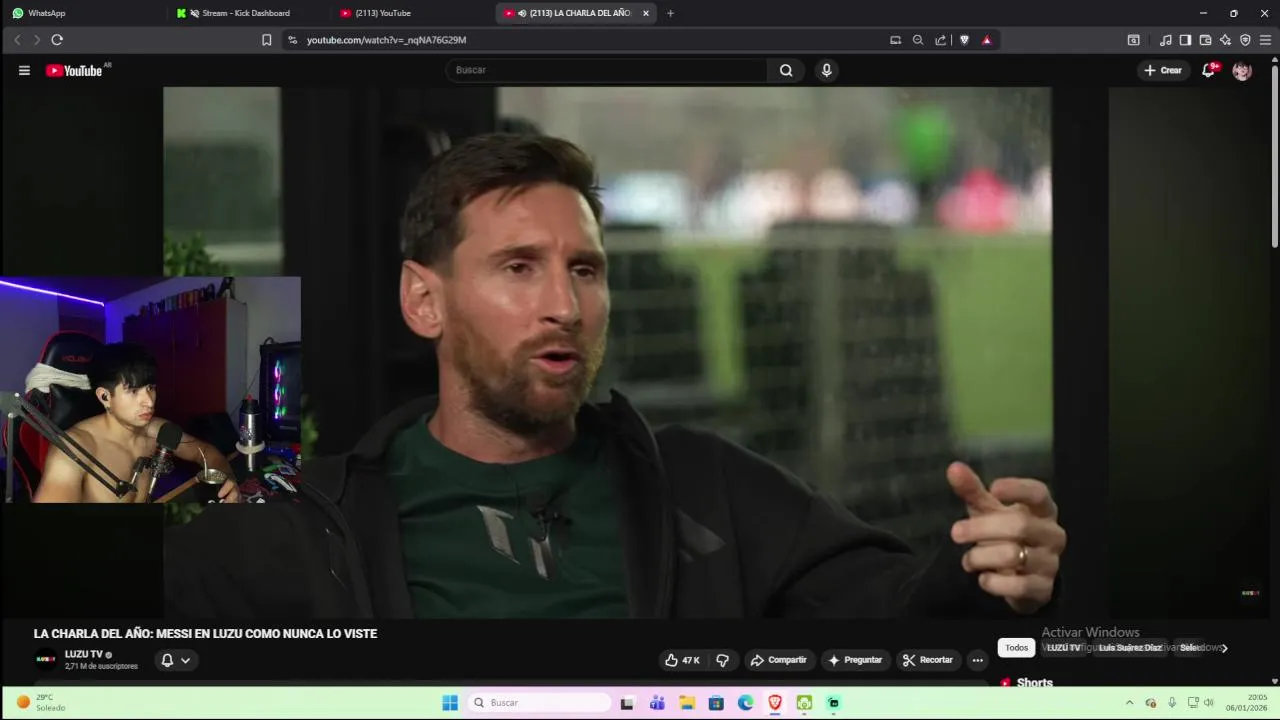Image resolution: width=1280 pixels, height=720 pixels.
Task: Switch to Stream - Kick Dashboard tab
Action: 245,13
